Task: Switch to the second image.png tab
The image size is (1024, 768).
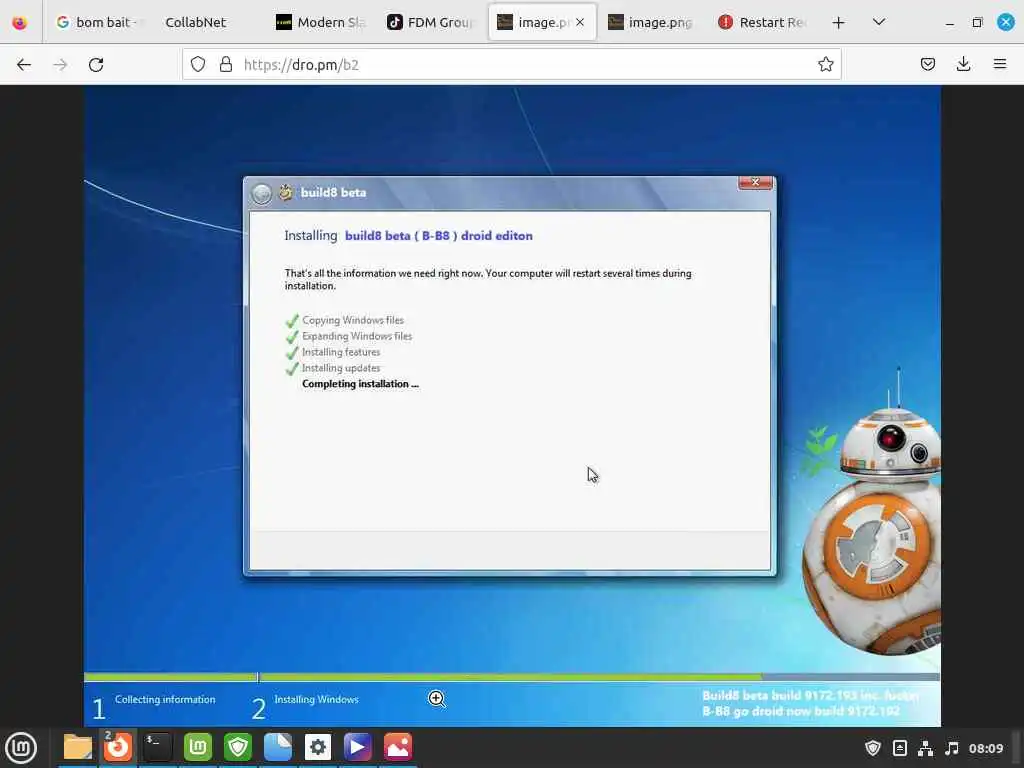Action: click(x=650, y=22)
